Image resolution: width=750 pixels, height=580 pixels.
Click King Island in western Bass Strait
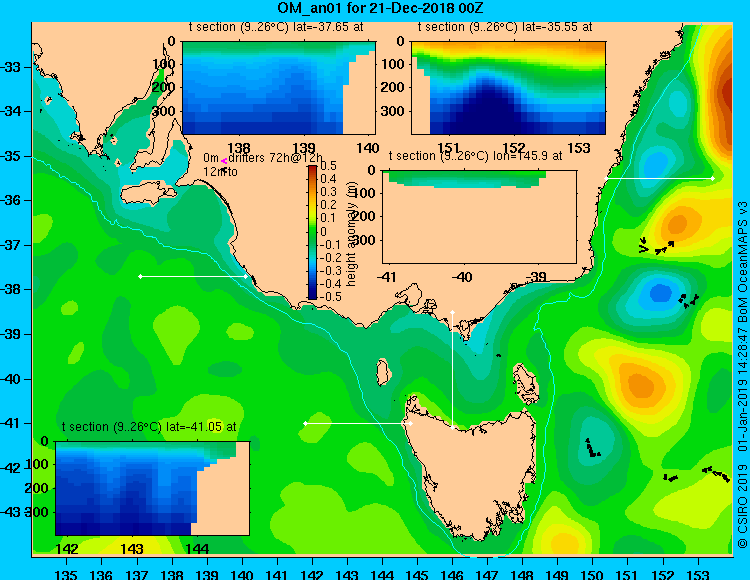382,372
